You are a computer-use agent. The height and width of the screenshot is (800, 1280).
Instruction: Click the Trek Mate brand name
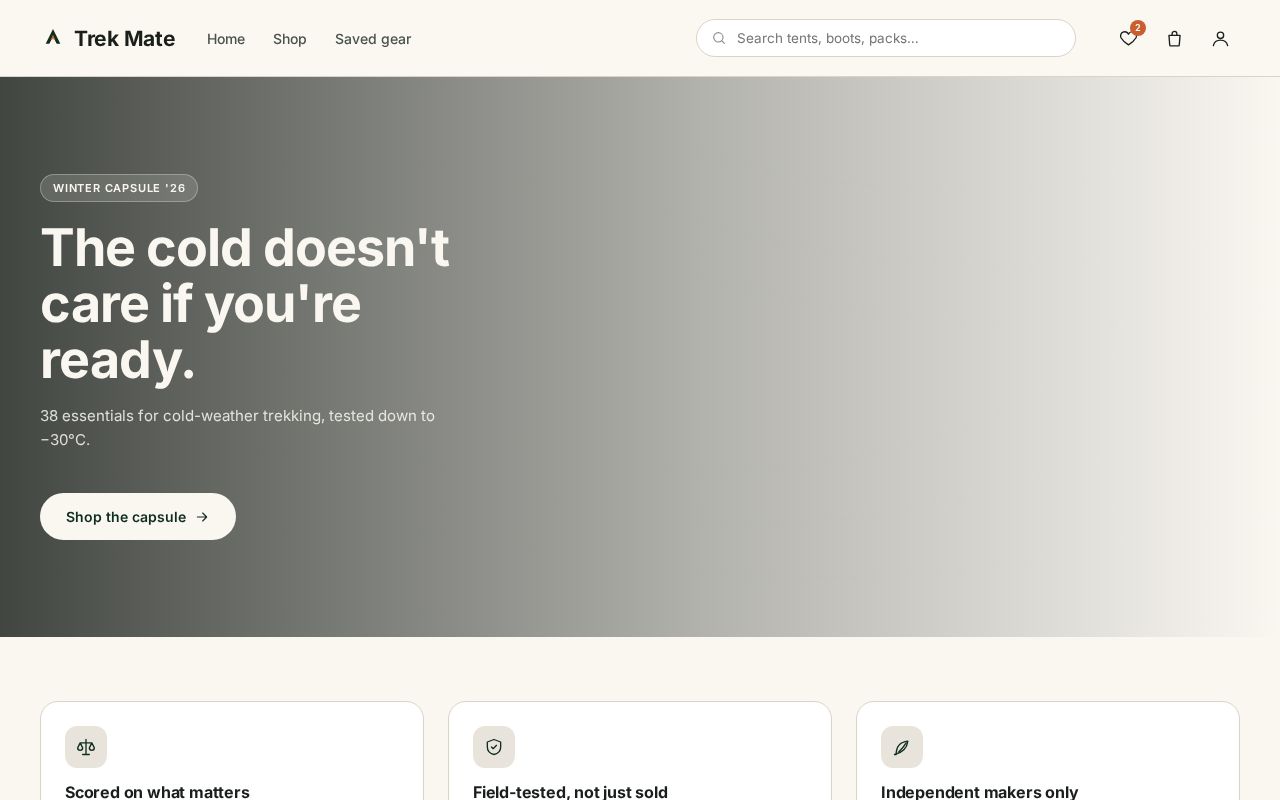(x=124, y=39)
